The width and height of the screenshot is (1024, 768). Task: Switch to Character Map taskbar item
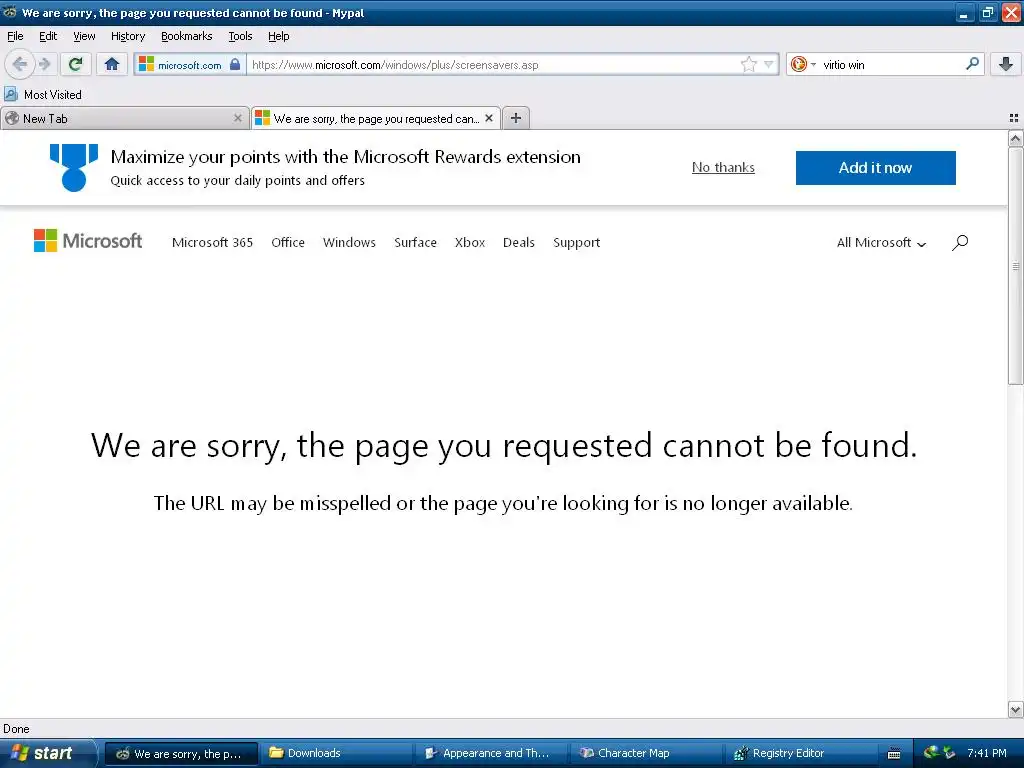[647, 753]
